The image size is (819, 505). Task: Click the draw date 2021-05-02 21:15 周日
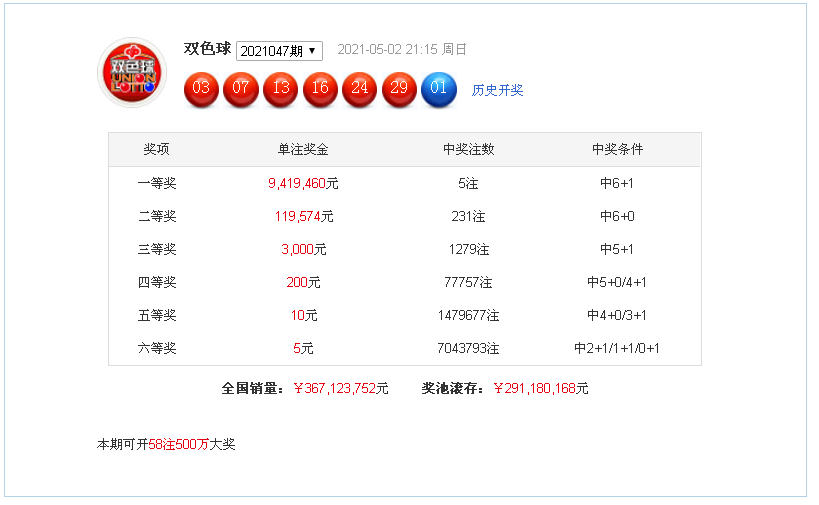coord(402,49)
